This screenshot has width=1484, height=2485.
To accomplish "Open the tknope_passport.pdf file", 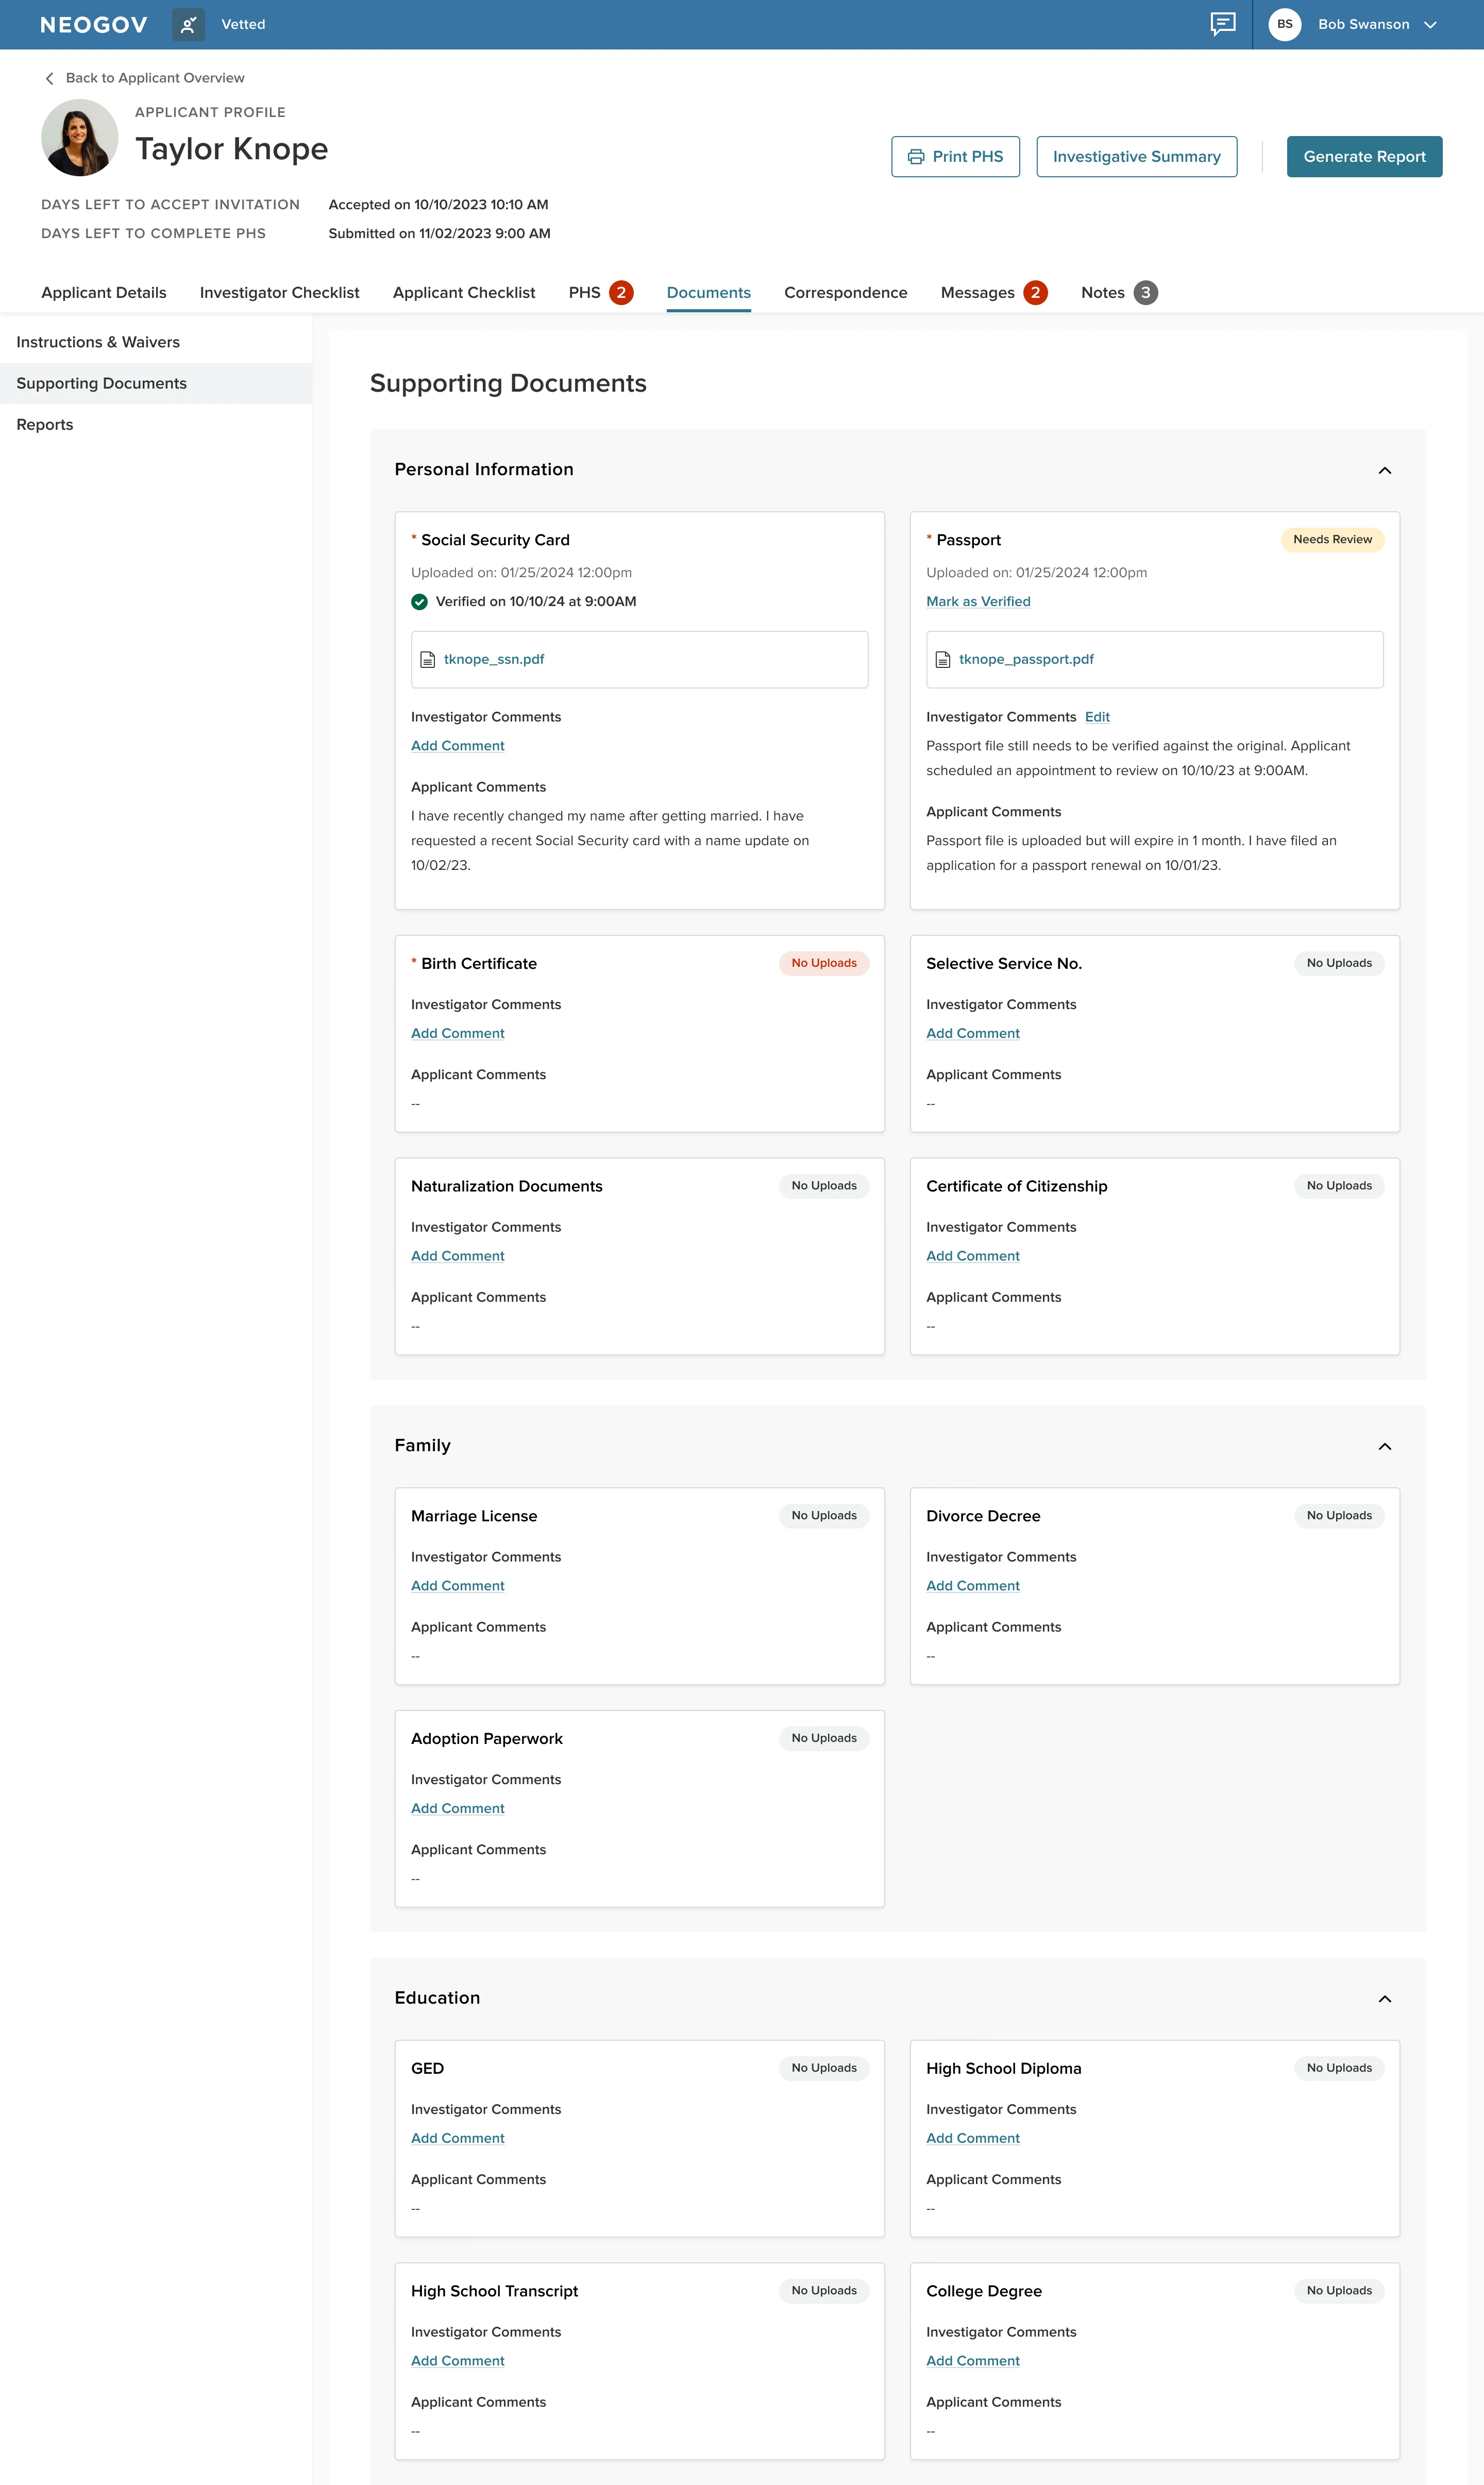I will (1026, 660).
